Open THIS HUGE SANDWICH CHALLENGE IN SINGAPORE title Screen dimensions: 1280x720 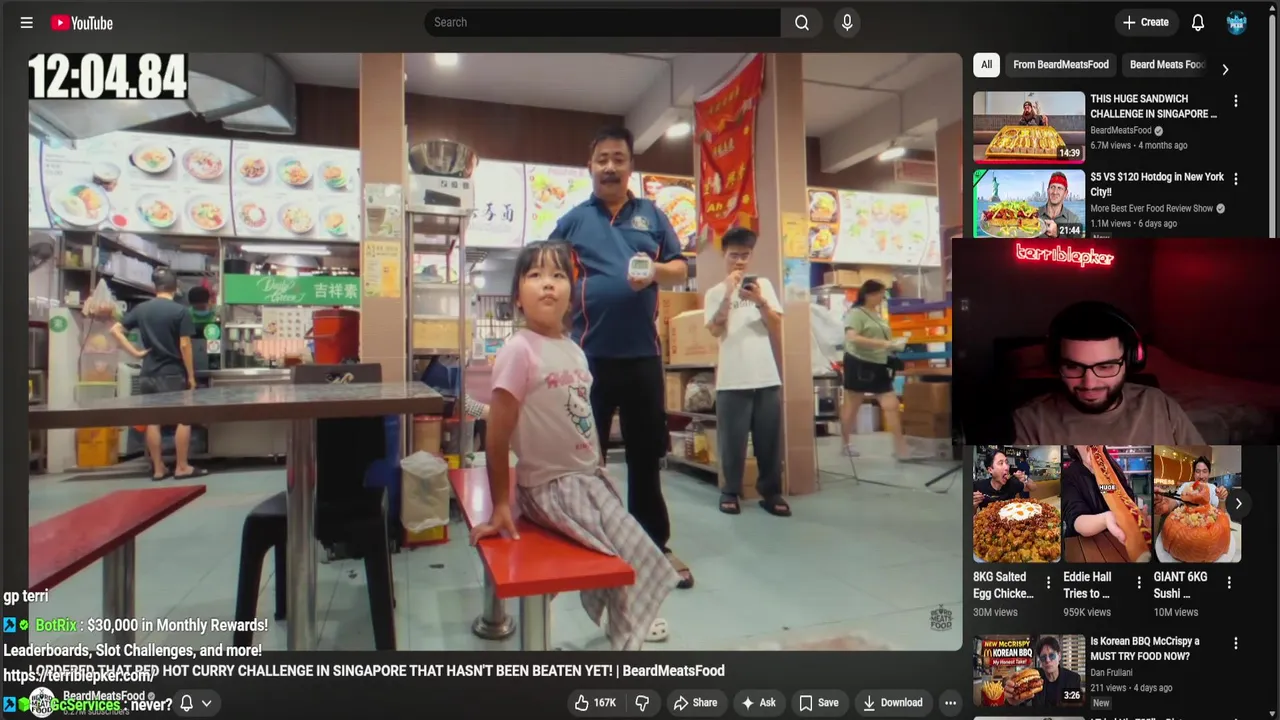pos(1154,106)
